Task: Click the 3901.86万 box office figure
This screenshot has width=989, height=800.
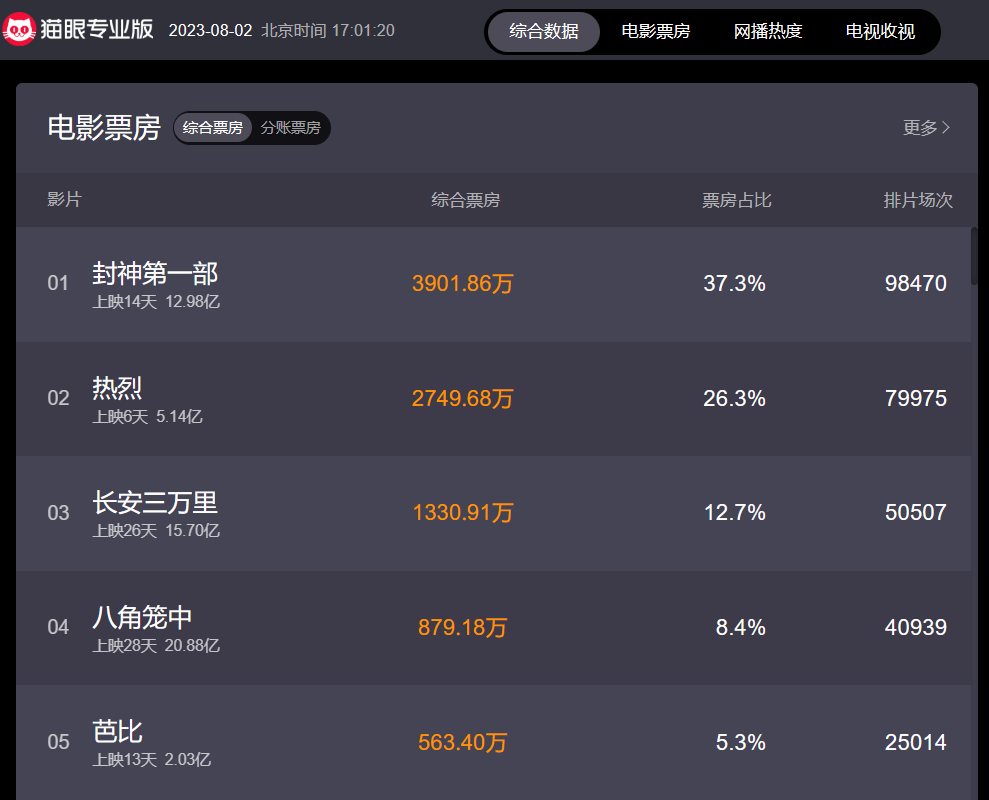Action: click(x=462, y=284)
